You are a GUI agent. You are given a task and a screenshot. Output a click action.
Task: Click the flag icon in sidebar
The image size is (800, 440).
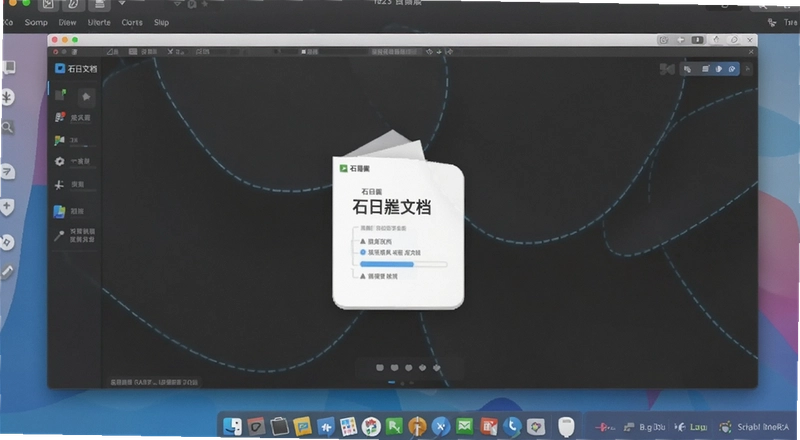point(60,140)
